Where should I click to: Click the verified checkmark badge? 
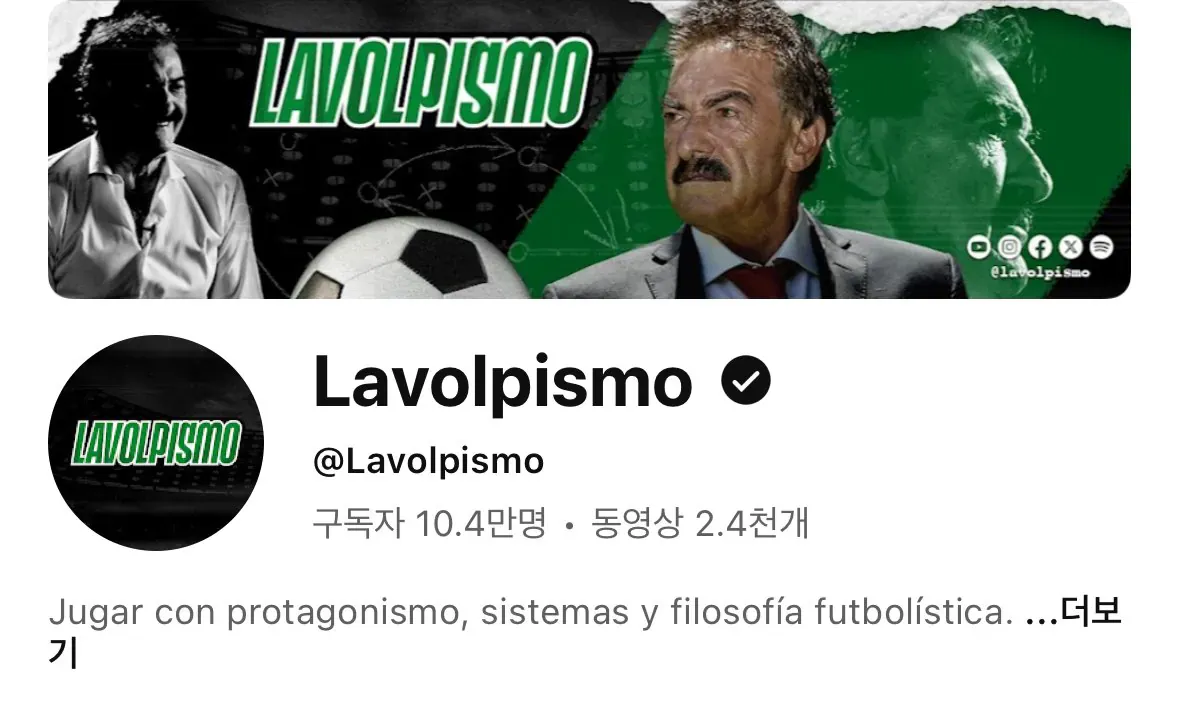[746, 380]
